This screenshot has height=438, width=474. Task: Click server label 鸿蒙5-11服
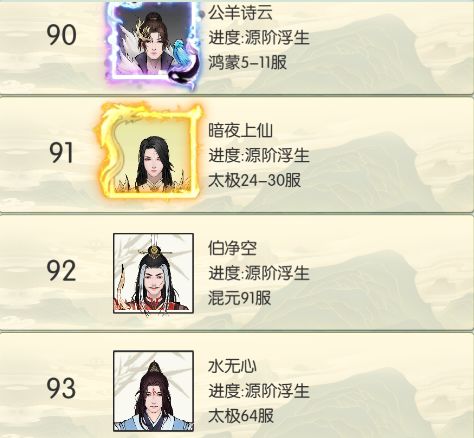(x=248, y=62)
